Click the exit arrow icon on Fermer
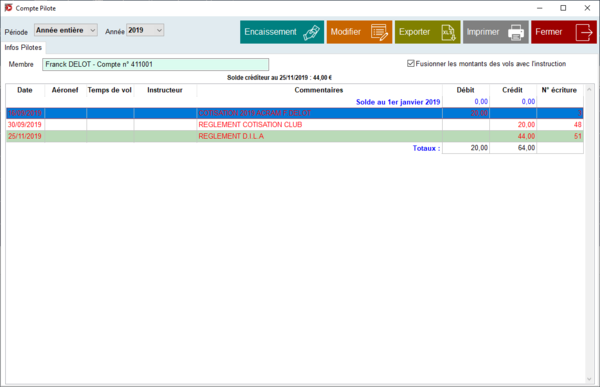This screenshot has width=600, height=387. point(584,32)
